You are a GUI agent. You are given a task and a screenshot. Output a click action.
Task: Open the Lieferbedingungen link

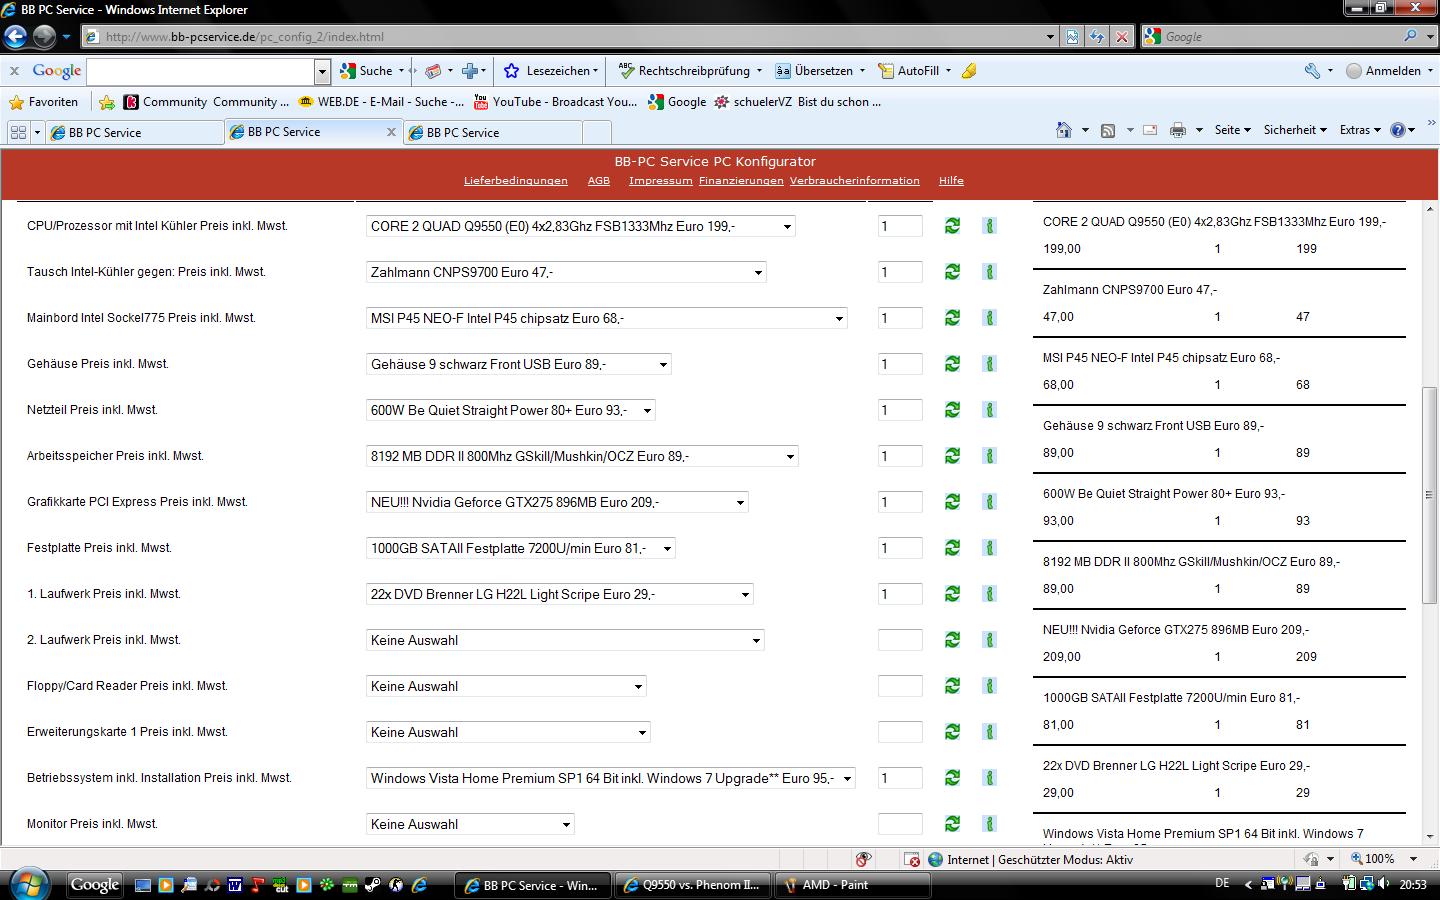click(x=516, y=181)
